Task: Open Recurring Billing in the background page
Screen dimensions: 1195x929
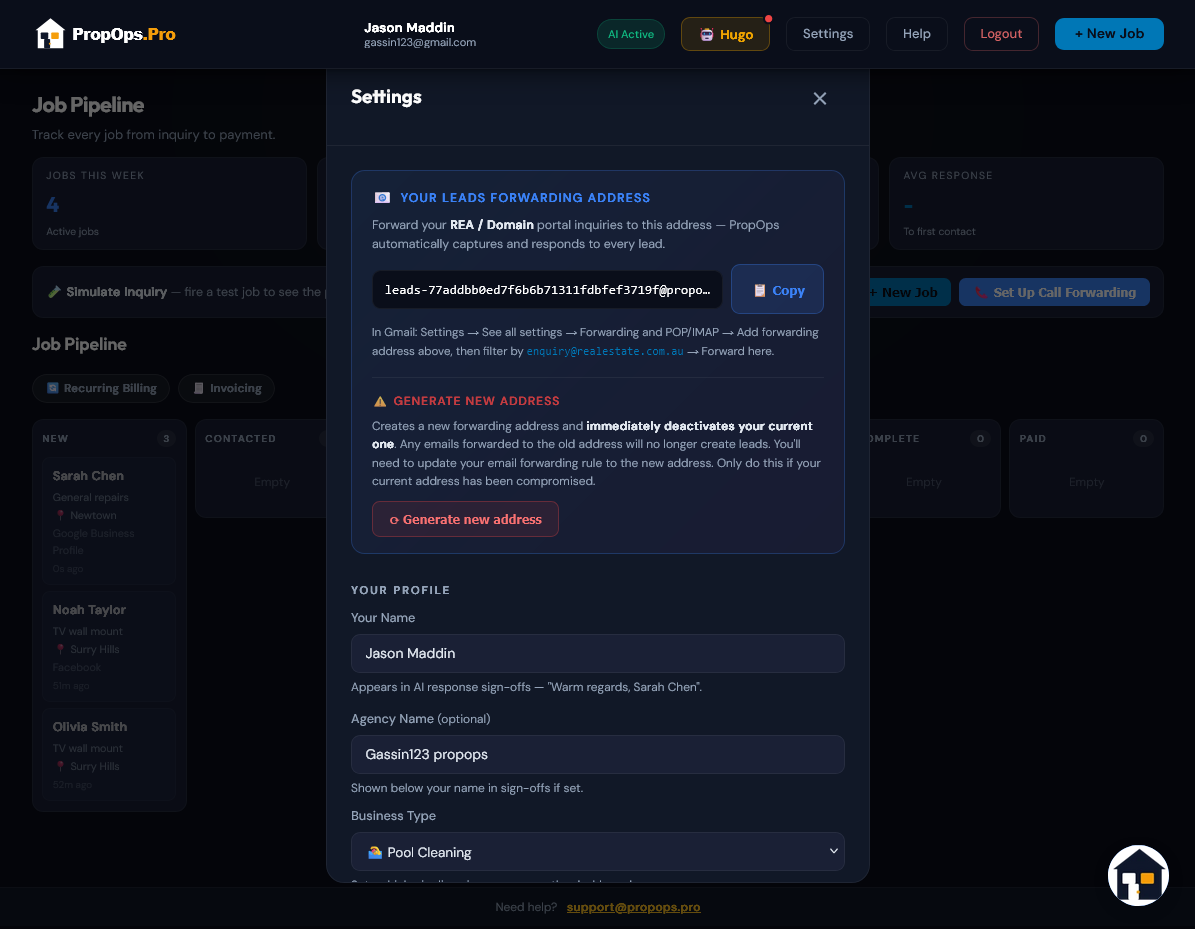Action: (101, 388)
